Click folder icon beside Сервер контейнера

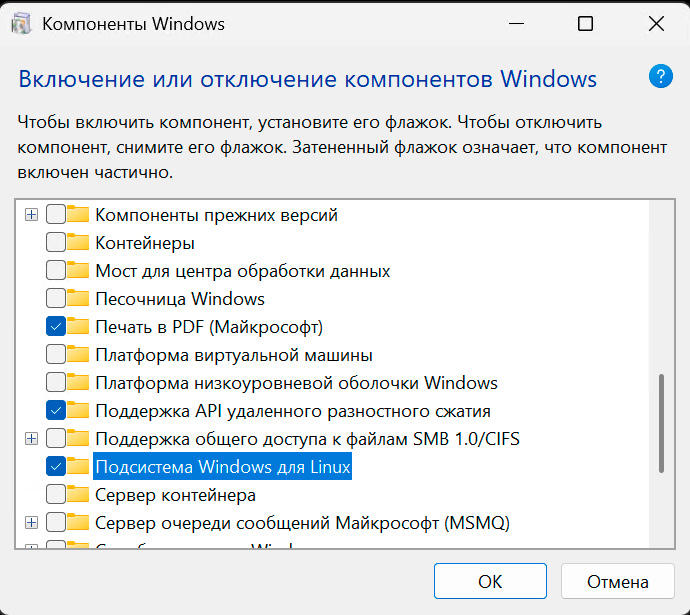pos(79,495)
